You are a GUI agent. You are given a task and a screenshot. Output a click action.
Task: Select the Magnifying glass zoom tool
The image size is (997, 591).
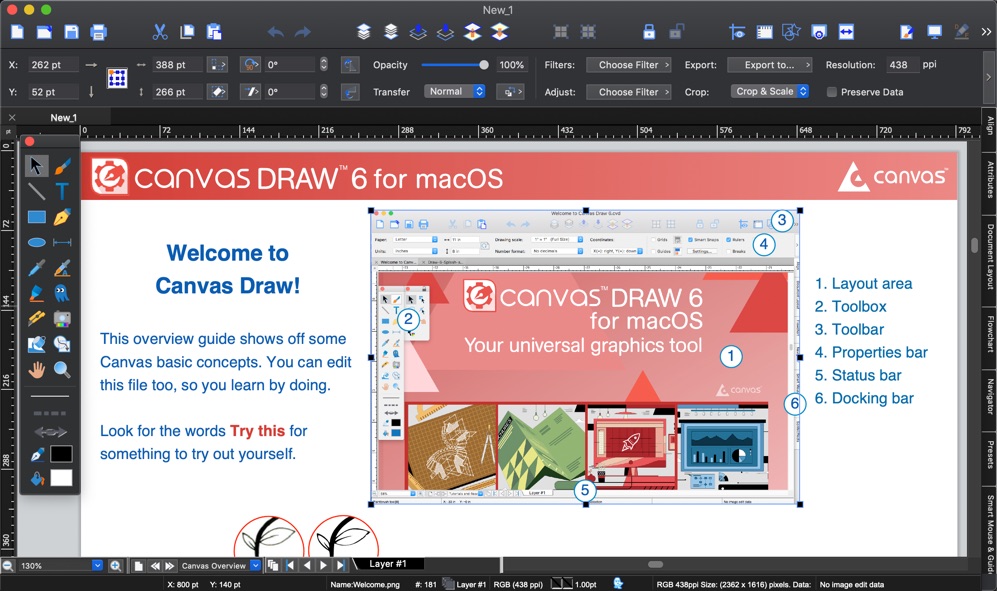pos(62,370)
